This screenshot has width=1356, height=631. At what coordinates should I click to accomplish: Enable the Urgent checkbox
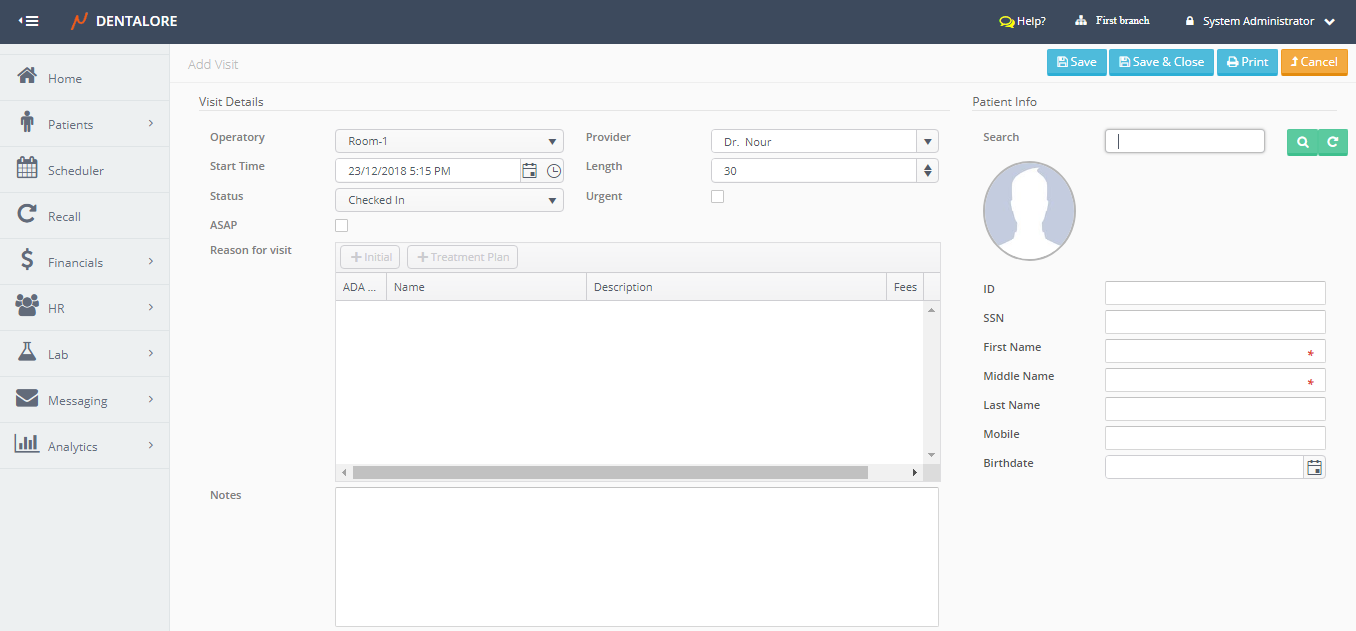717,197
